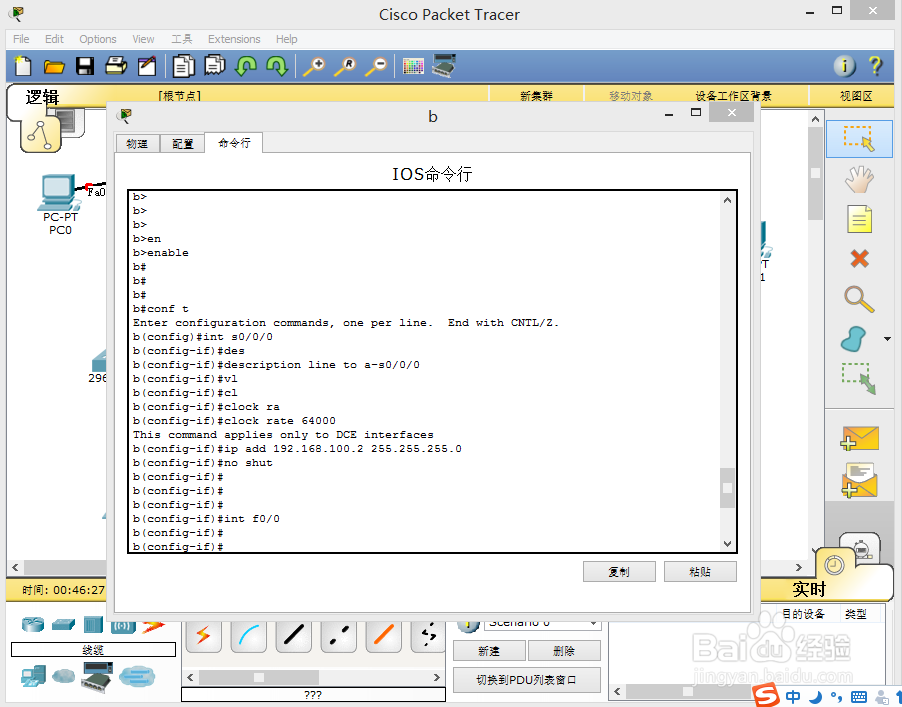Click the 新建 scenario button
Viewport: 902px width, 707px height.
point(489,651)
